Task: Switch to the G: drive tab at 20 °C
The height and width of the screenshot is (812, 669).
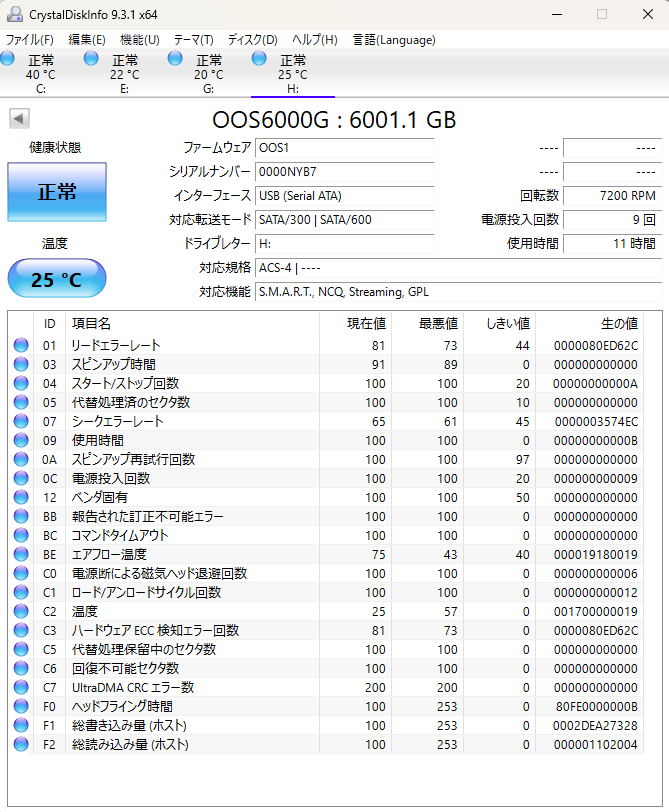Action: [x=209, y=74]
